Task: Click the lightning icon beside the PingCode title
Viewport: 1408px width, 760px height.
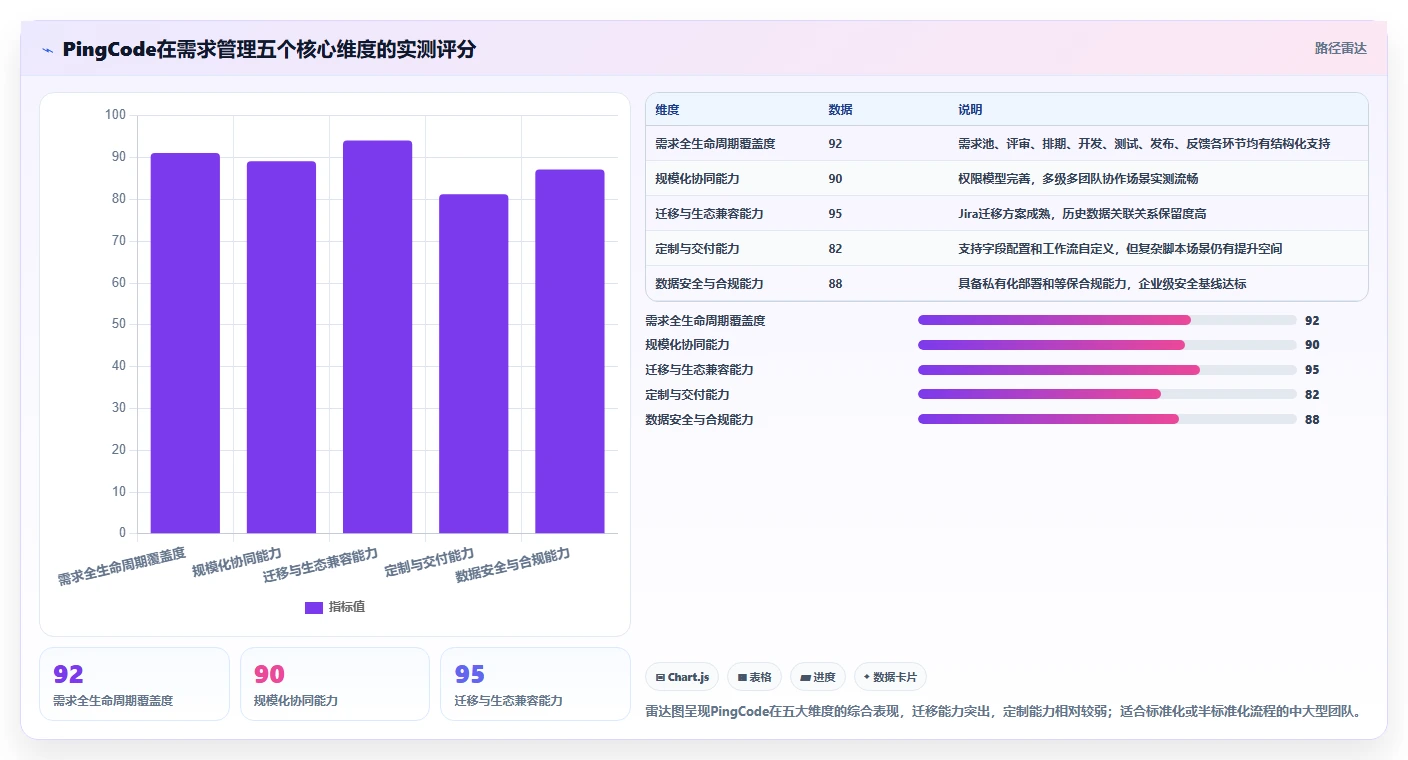Action: pos(48,50)
